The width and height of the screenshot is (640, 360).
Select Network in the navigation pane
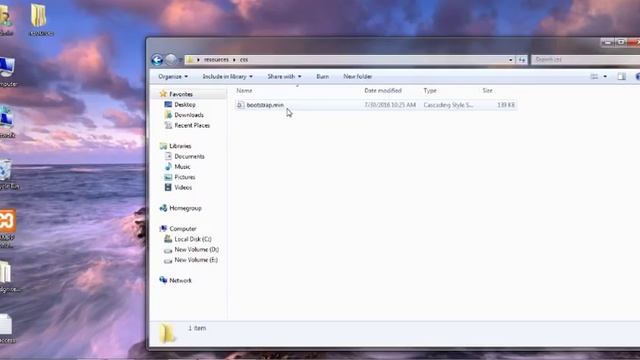pos(180,280)
